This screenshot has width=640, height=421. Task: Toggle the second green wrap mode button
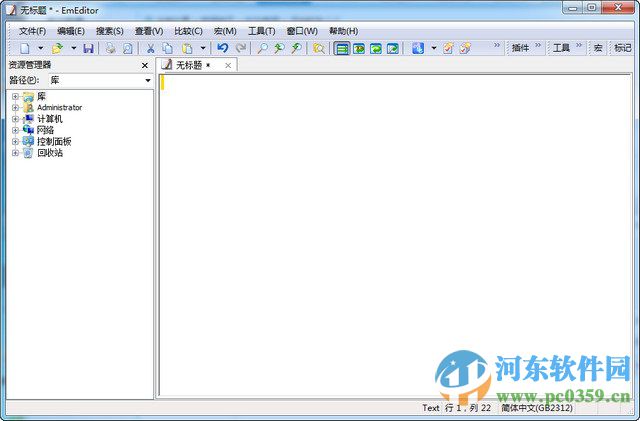(359, 48)
